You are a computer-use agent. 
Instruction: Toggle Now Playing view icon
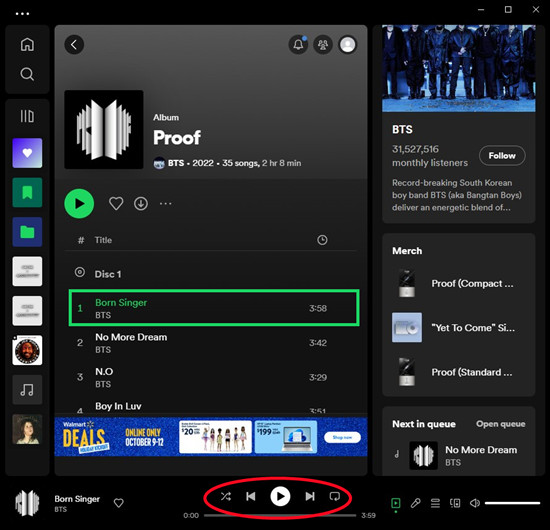point(396,503)
